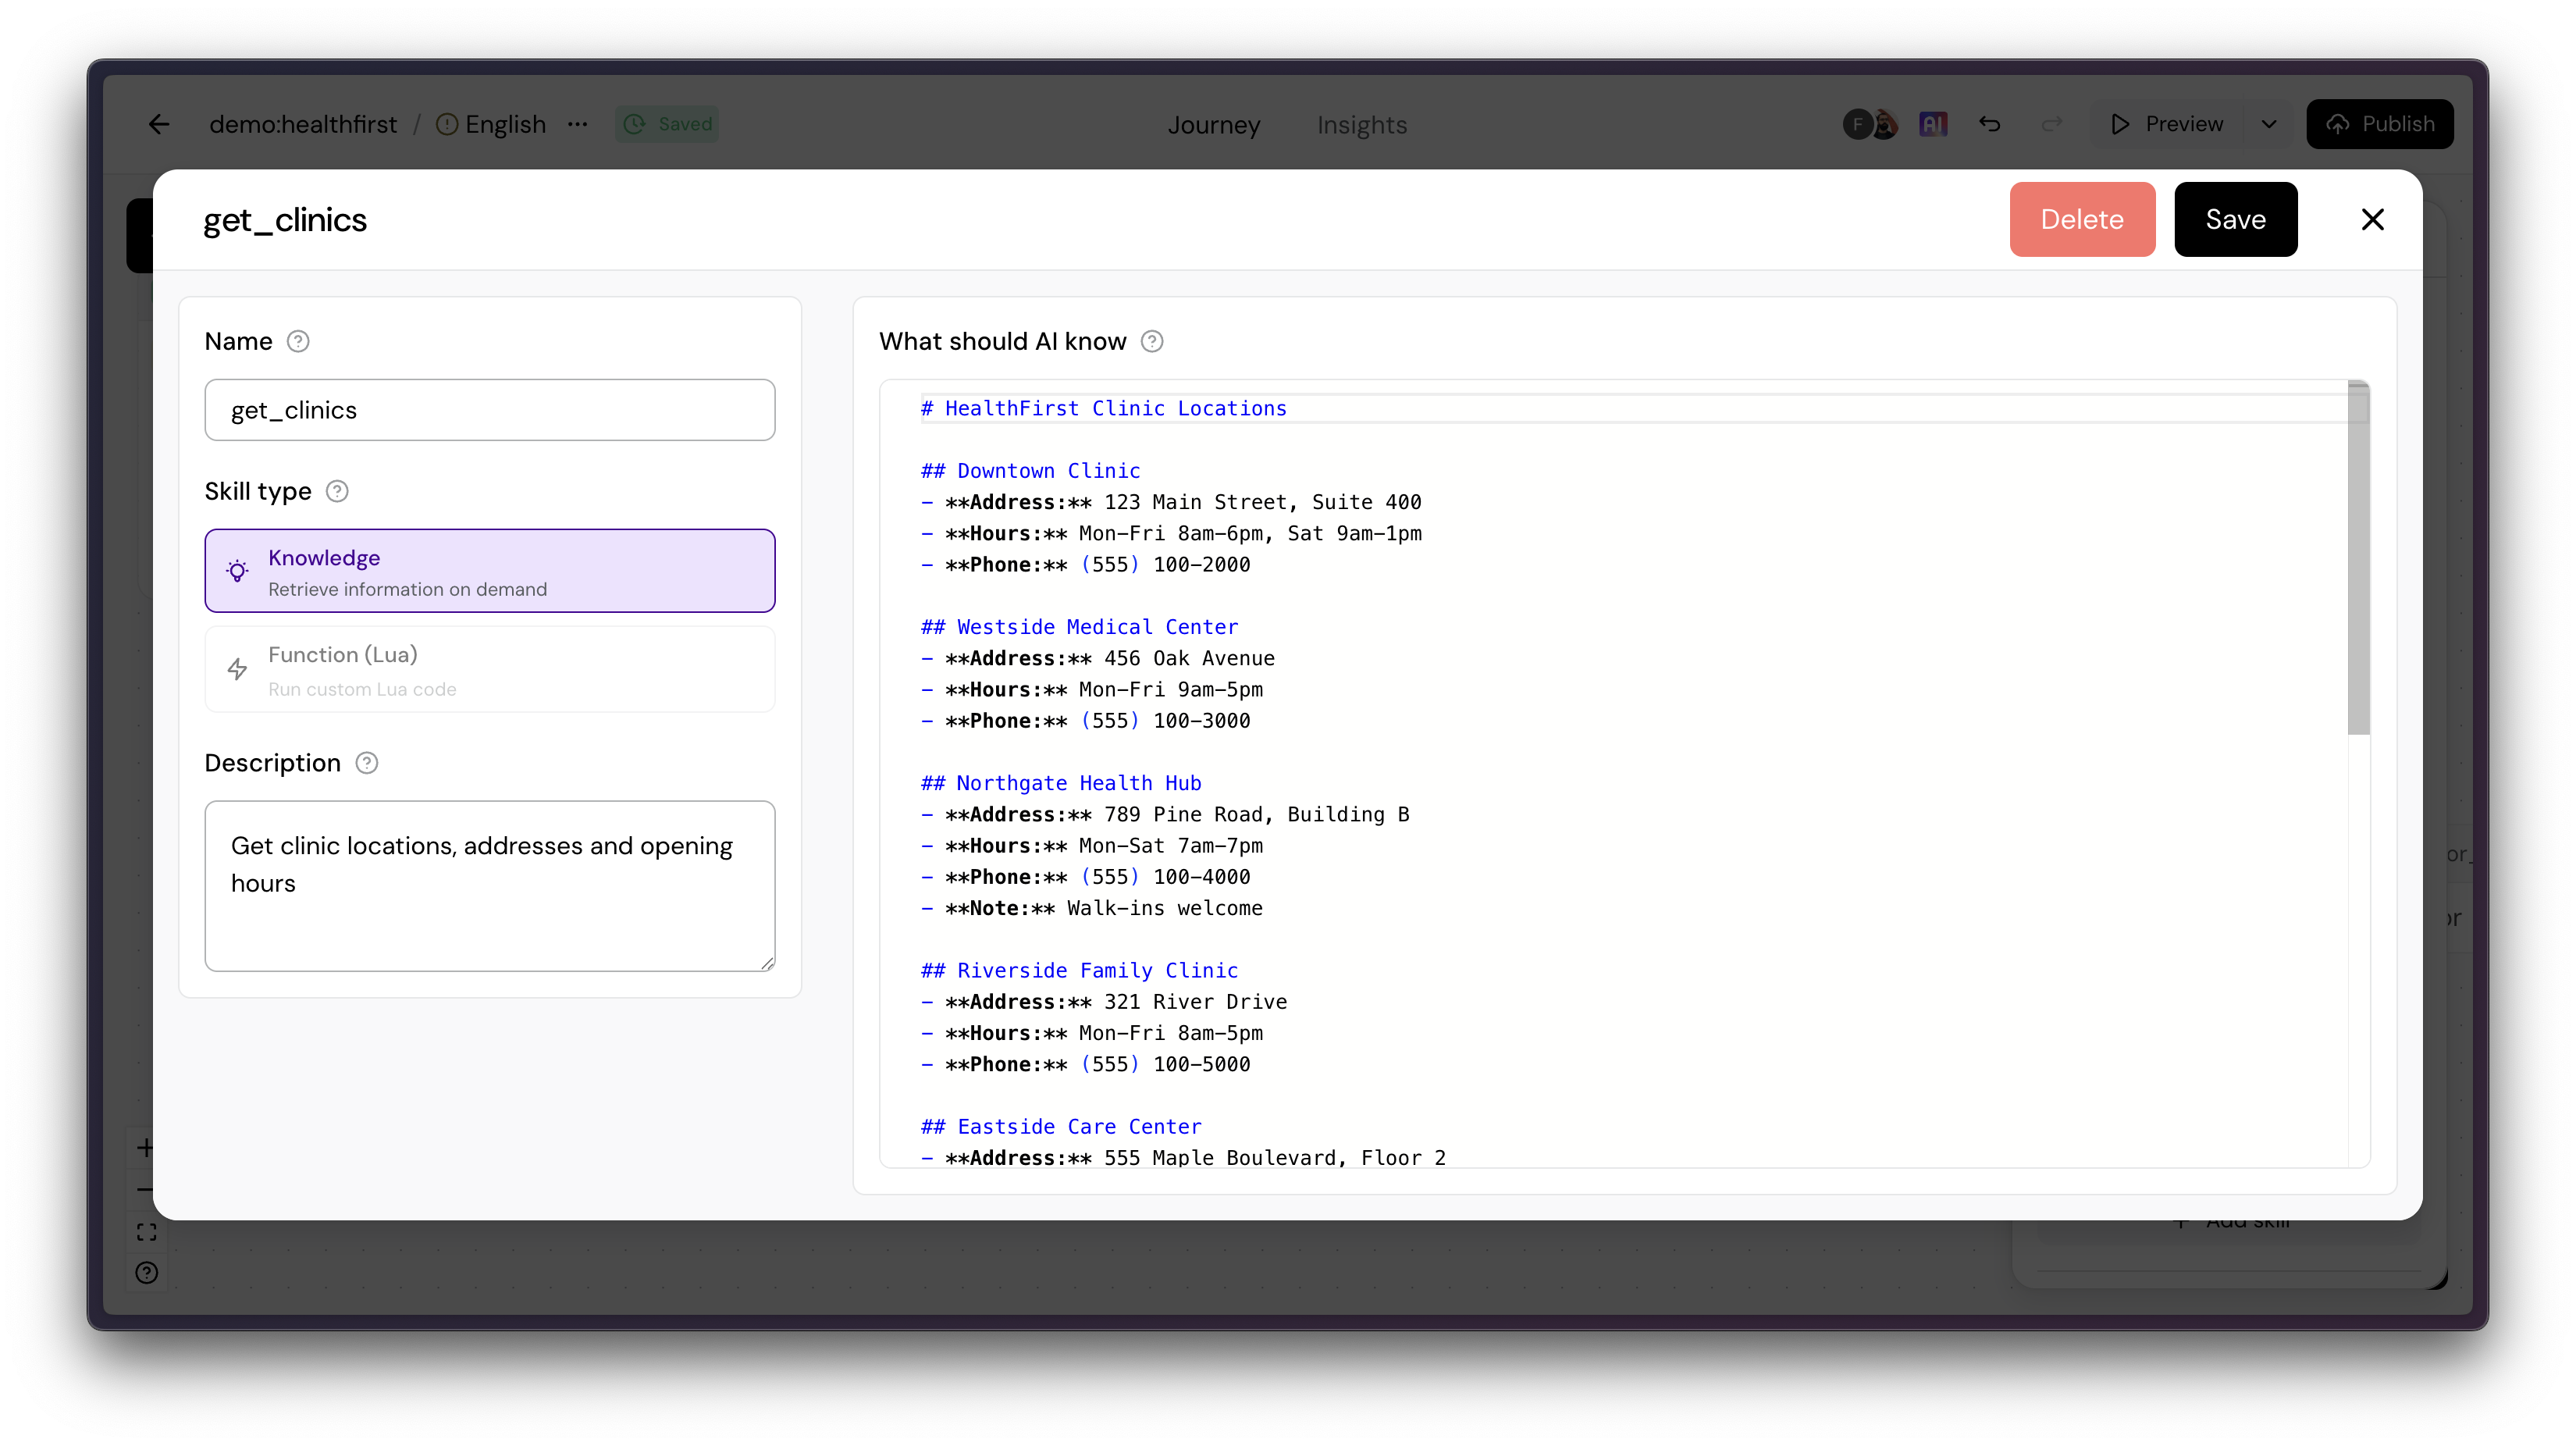This screenshot has width=2576, height=1446.
Task: Click the help icon next to Name
Action: click(298, 342)
